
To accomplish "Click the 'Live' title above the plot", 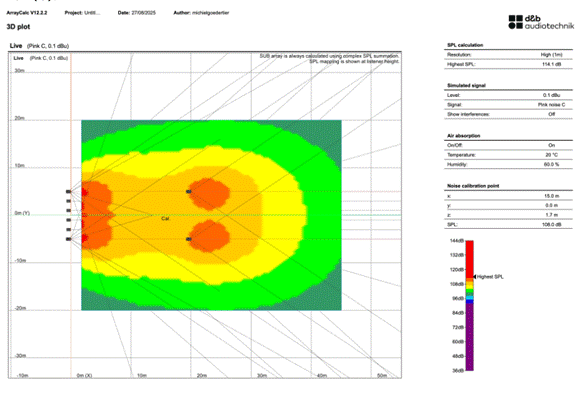I will coord(16,45).
